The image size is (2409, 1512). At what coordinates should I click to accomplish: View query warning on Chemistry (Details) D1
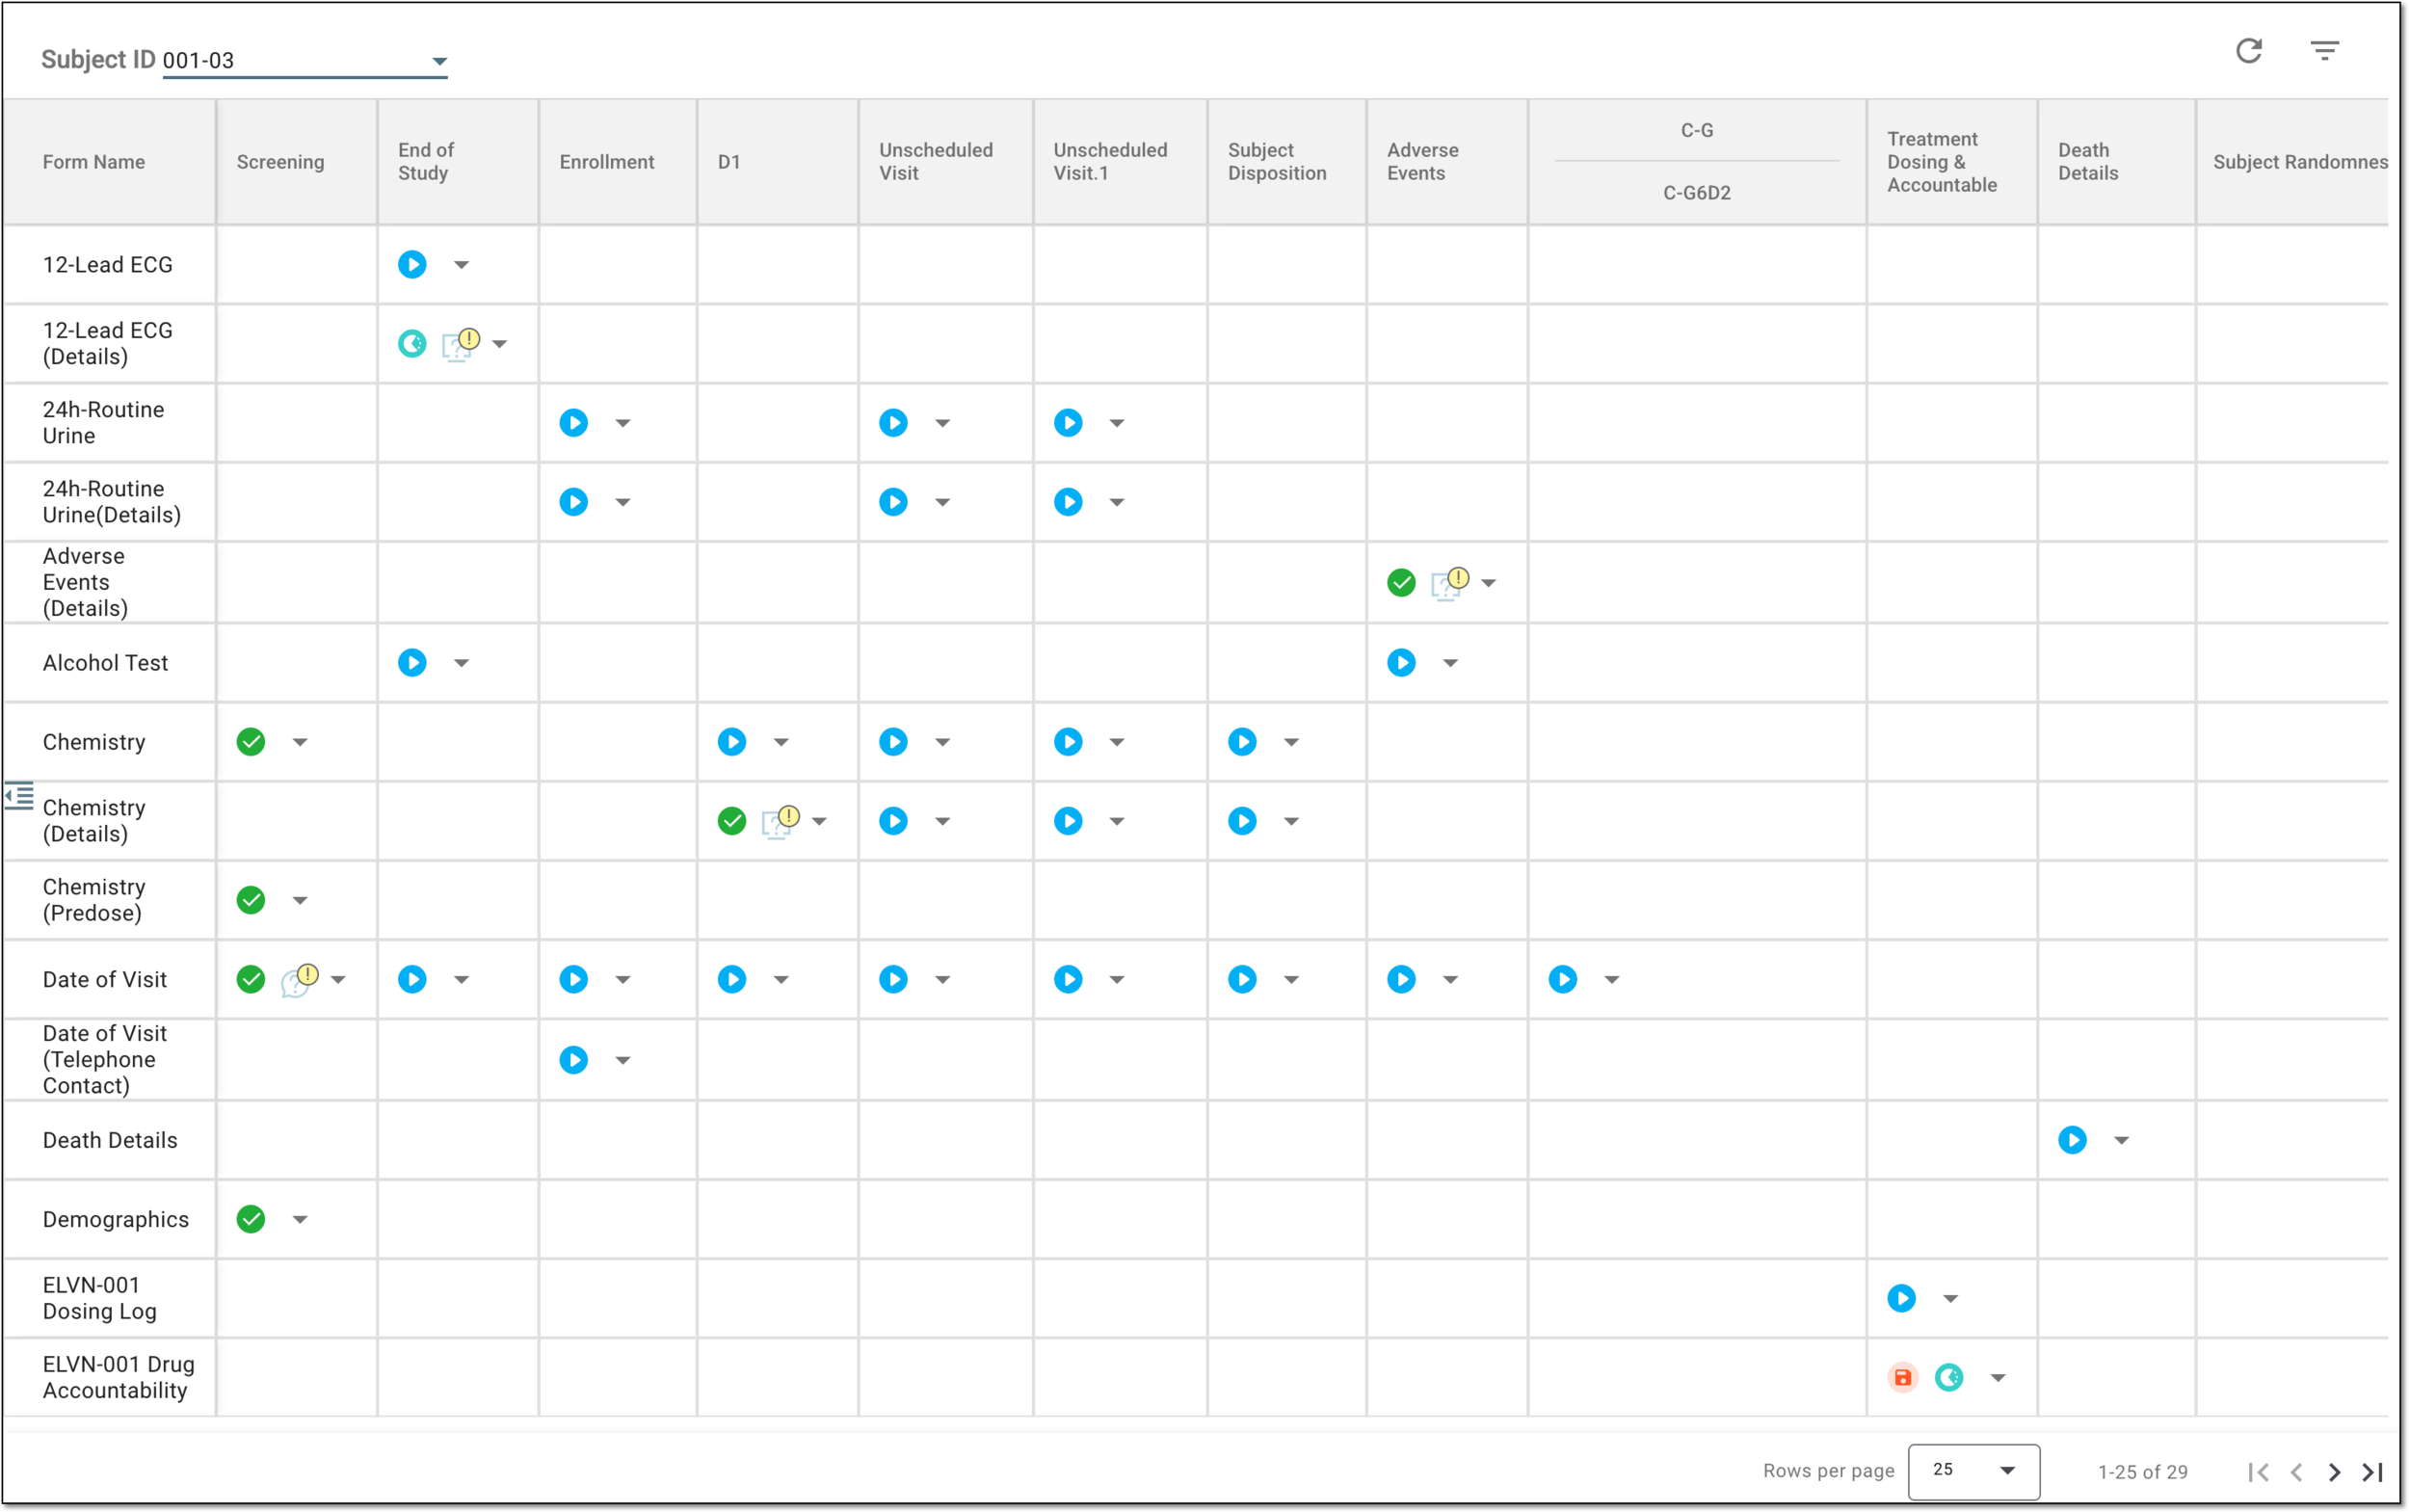pos(780,821)
